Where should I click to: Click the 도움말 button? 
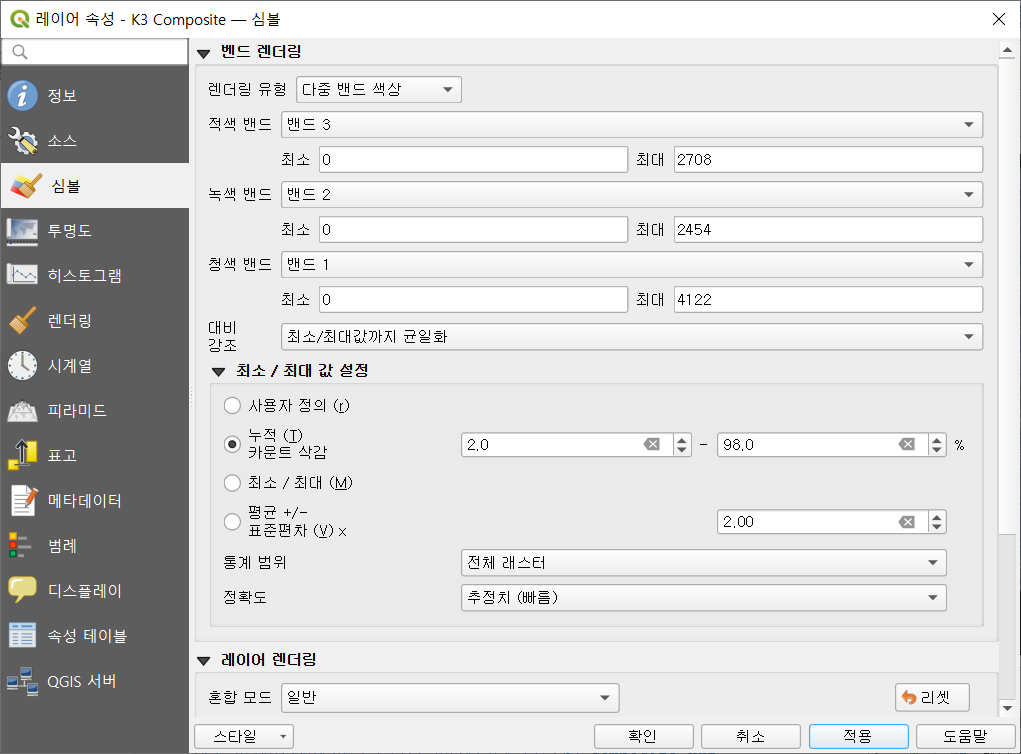coord(966,736)
